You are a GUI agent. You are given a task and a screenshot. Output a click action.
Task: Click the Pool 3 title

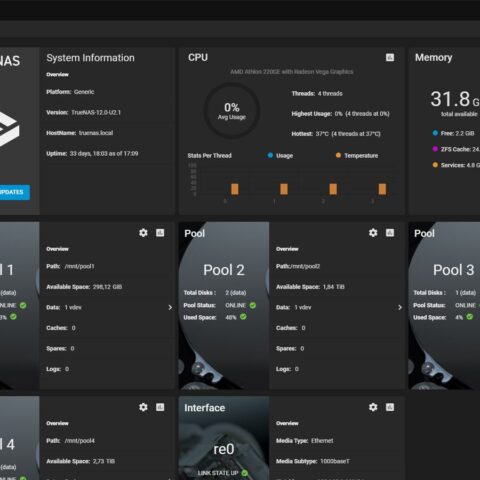(x=453, y=270)
